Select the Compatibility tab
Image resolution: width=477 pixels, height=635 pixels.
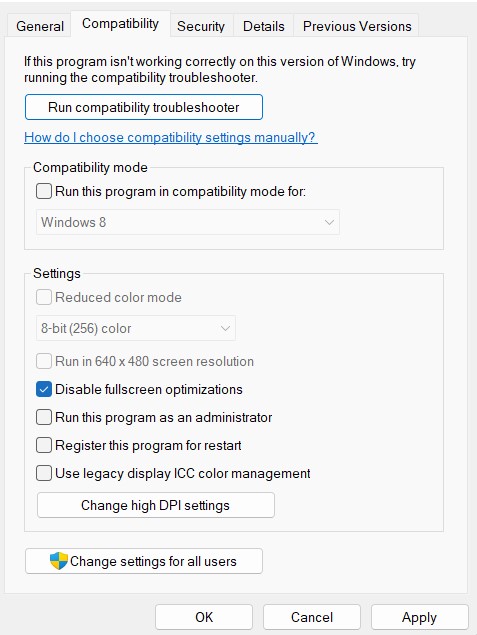point(120,23)
